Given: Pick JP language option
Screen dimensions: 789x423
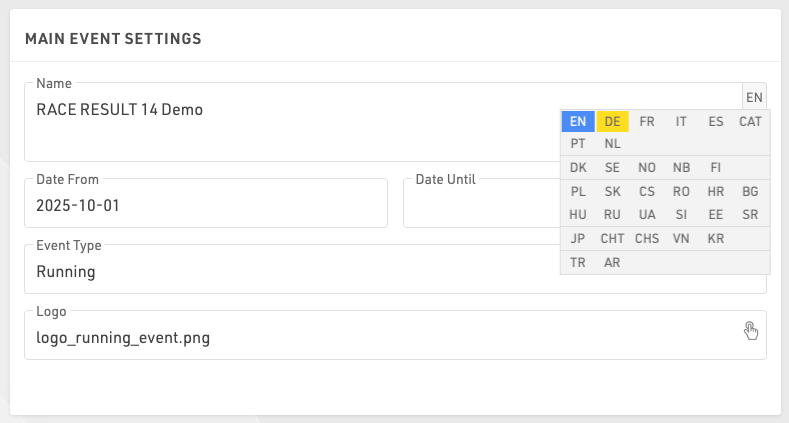Looking at the screenshot, I should tap(578, 239).
